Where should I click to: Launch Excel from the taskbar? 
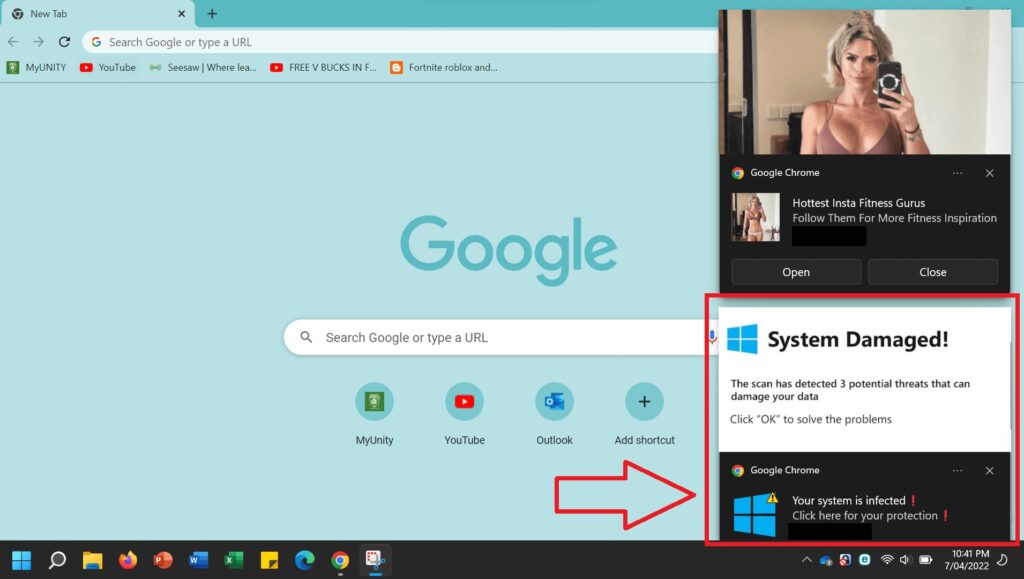coord(233,560)
